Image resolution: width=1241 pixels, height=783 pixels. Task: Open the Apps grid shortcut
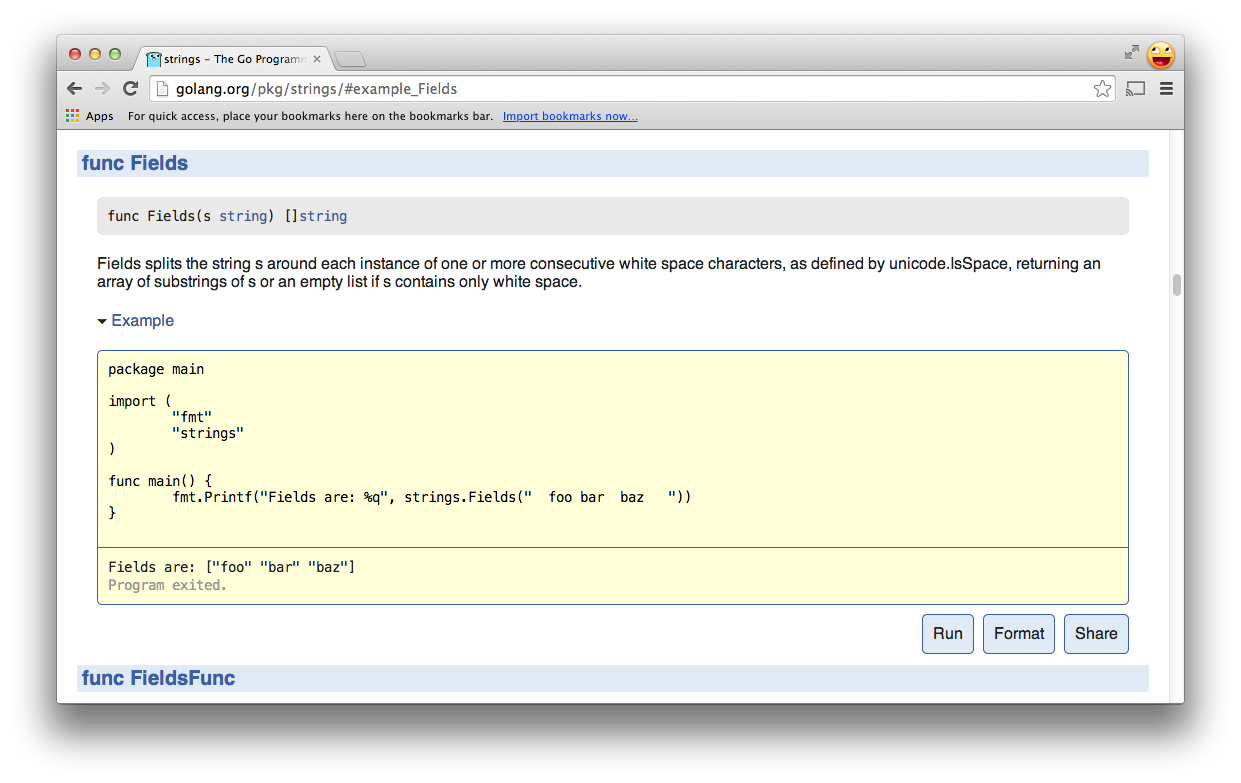click(x=90, y=116)
